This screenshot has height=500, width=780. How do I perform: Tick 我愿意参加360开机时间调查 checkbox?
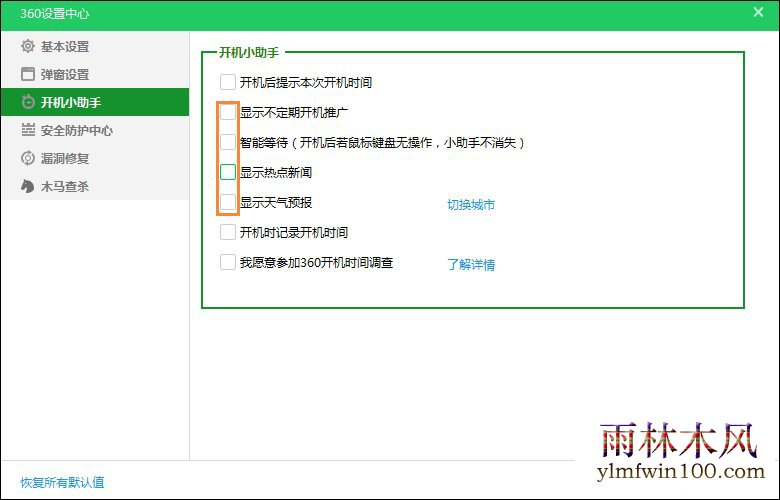tap(228, 262)
